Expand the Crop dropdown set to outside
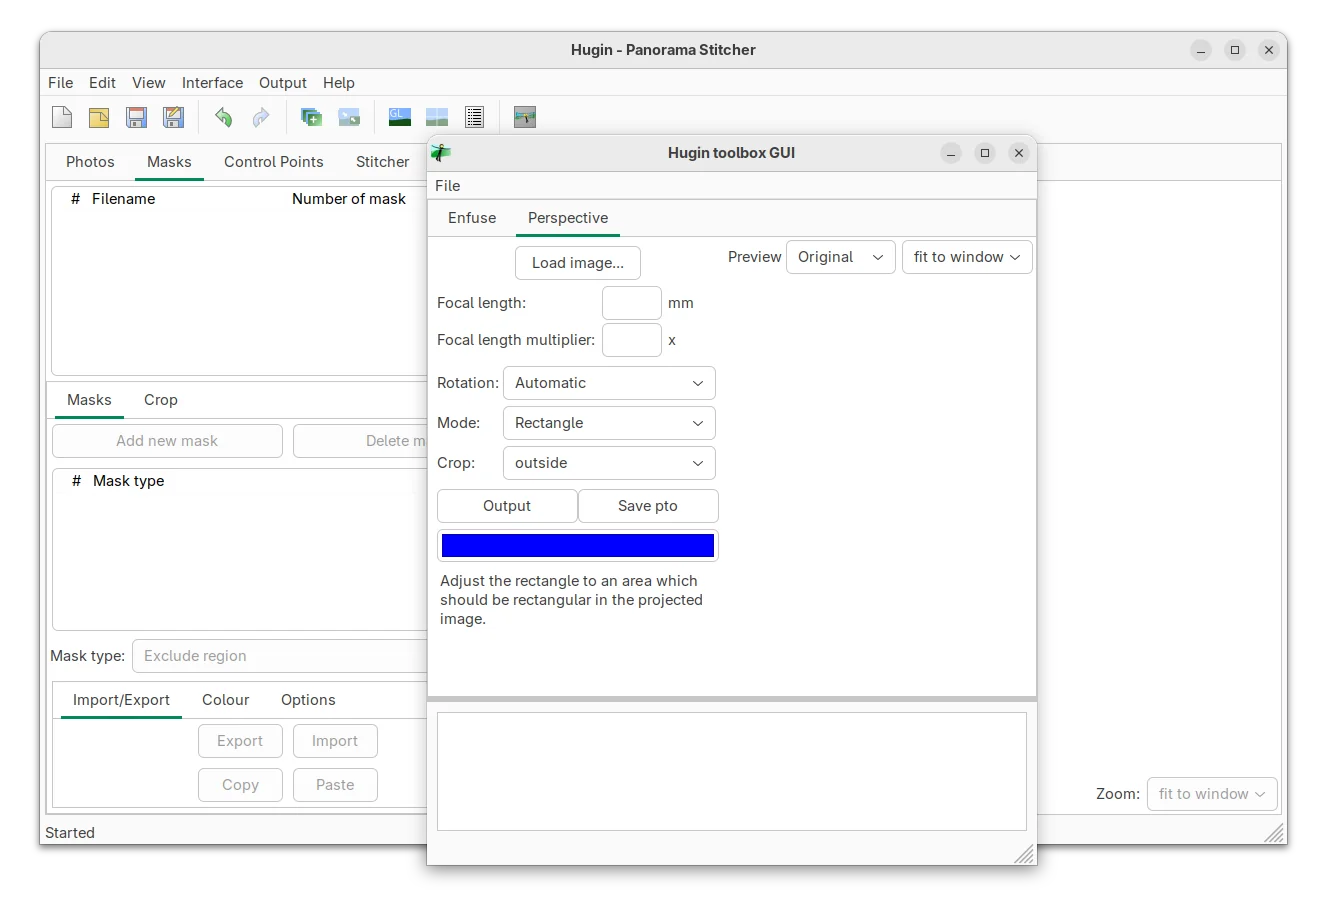Image resolution: width=1332 pixels, height=899 pixels. click(609, 463)
